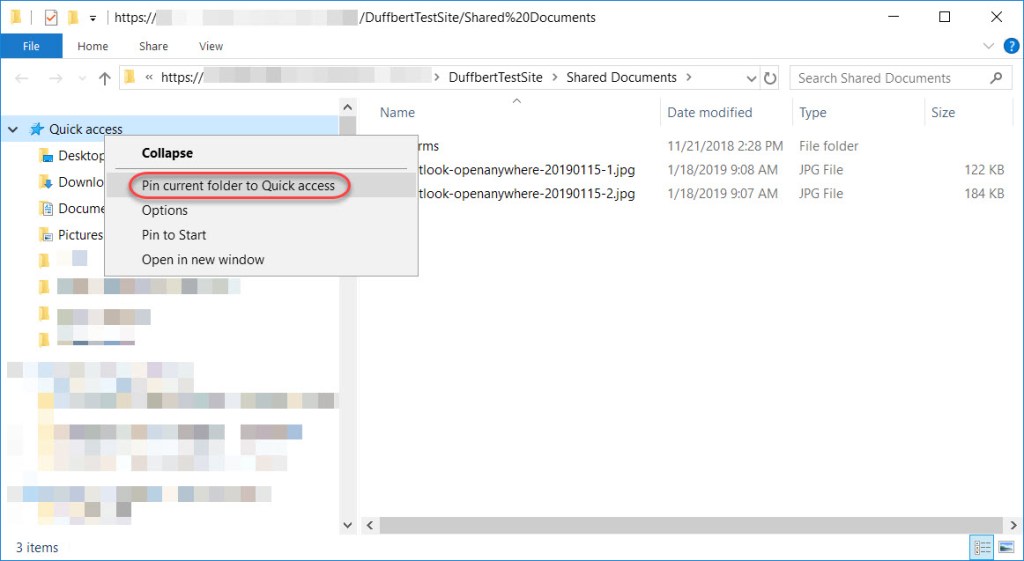This screenshot has height=561, width=1024.
Task: Click the Downloads folder icon in navigation pane
Action: point(46,182)
